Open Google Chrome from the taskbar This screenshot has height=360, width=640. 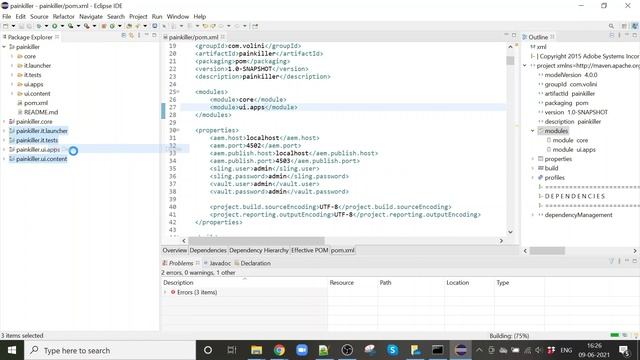coord(279,350)
